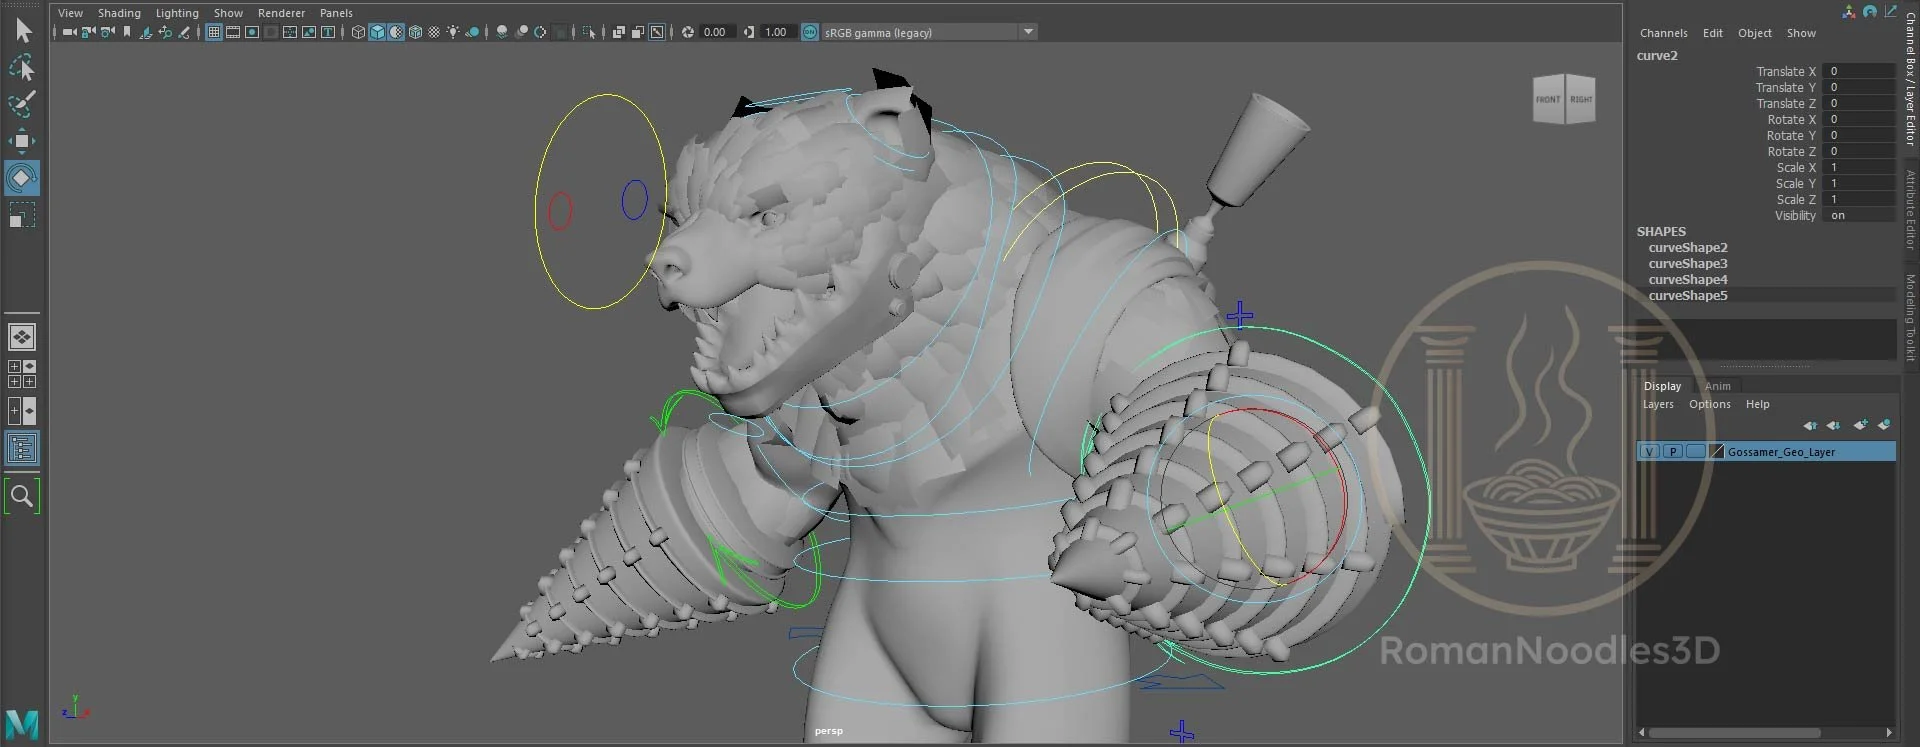
Task: Open the View panel menu
Action: [x=70, y=13]
